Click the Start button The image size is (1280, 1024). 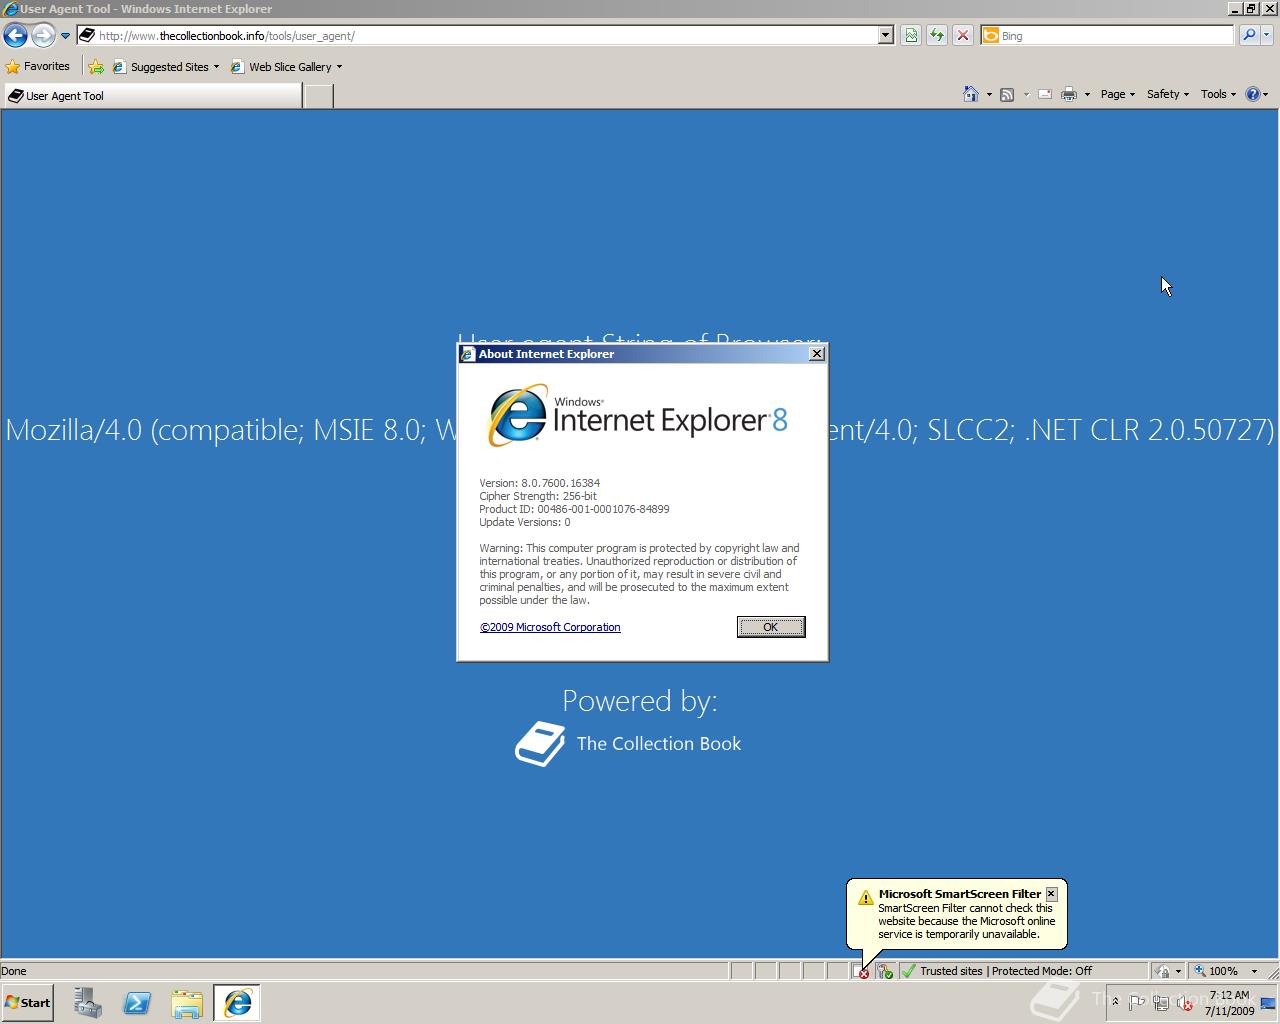[x=28, y=1003]
